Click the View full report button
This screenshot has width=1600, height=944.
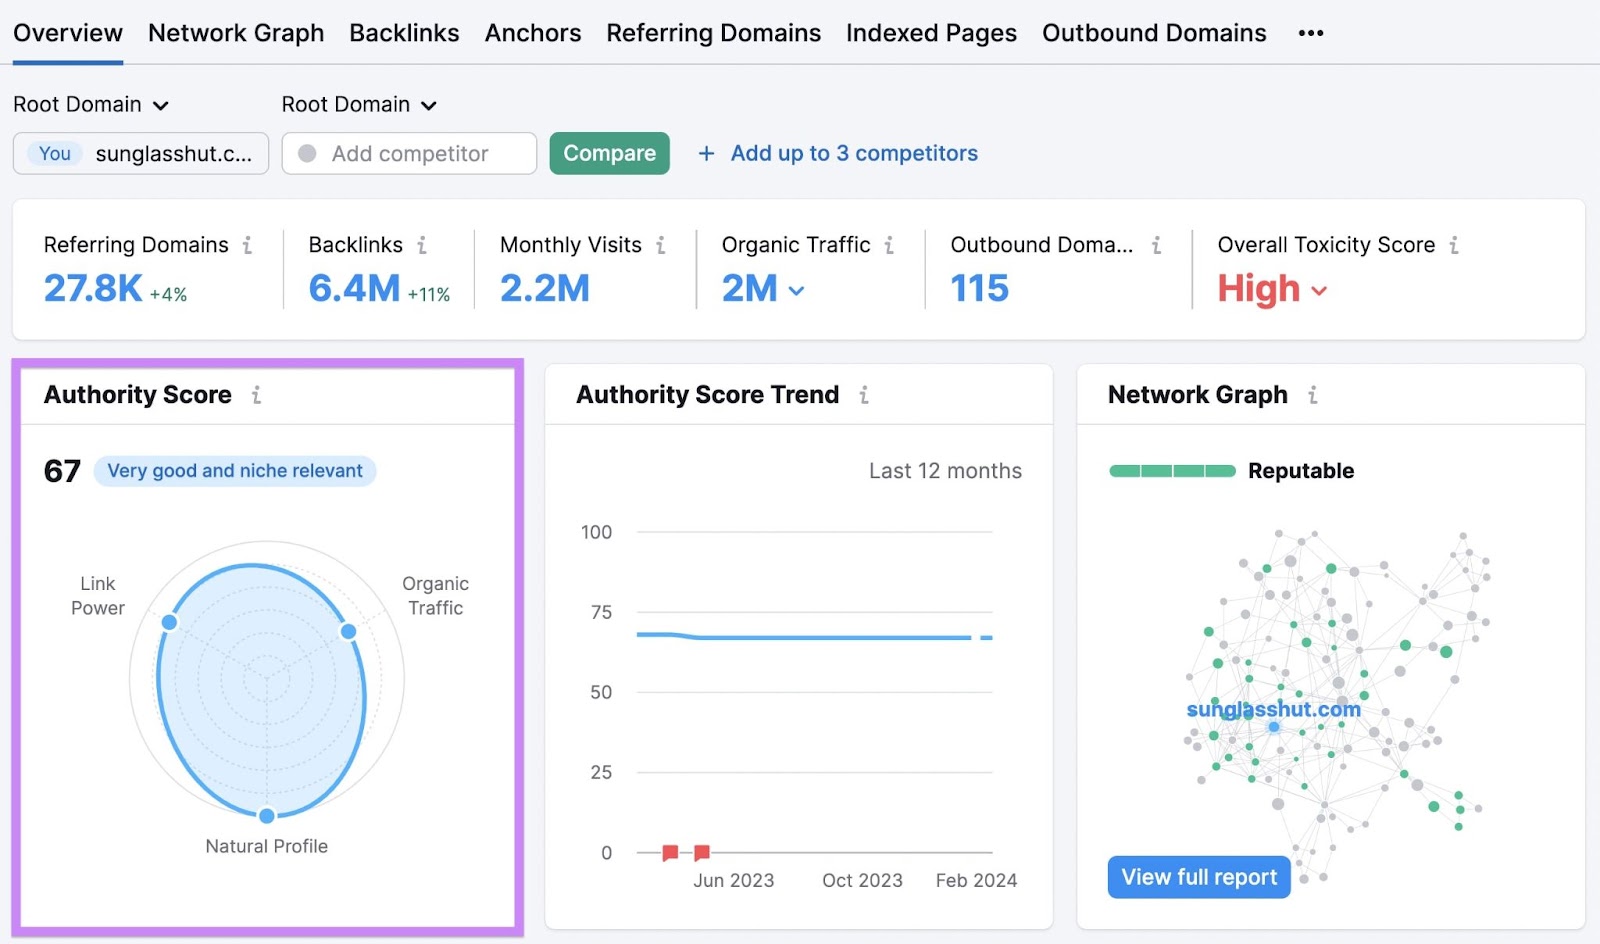tap(1198, 877)
